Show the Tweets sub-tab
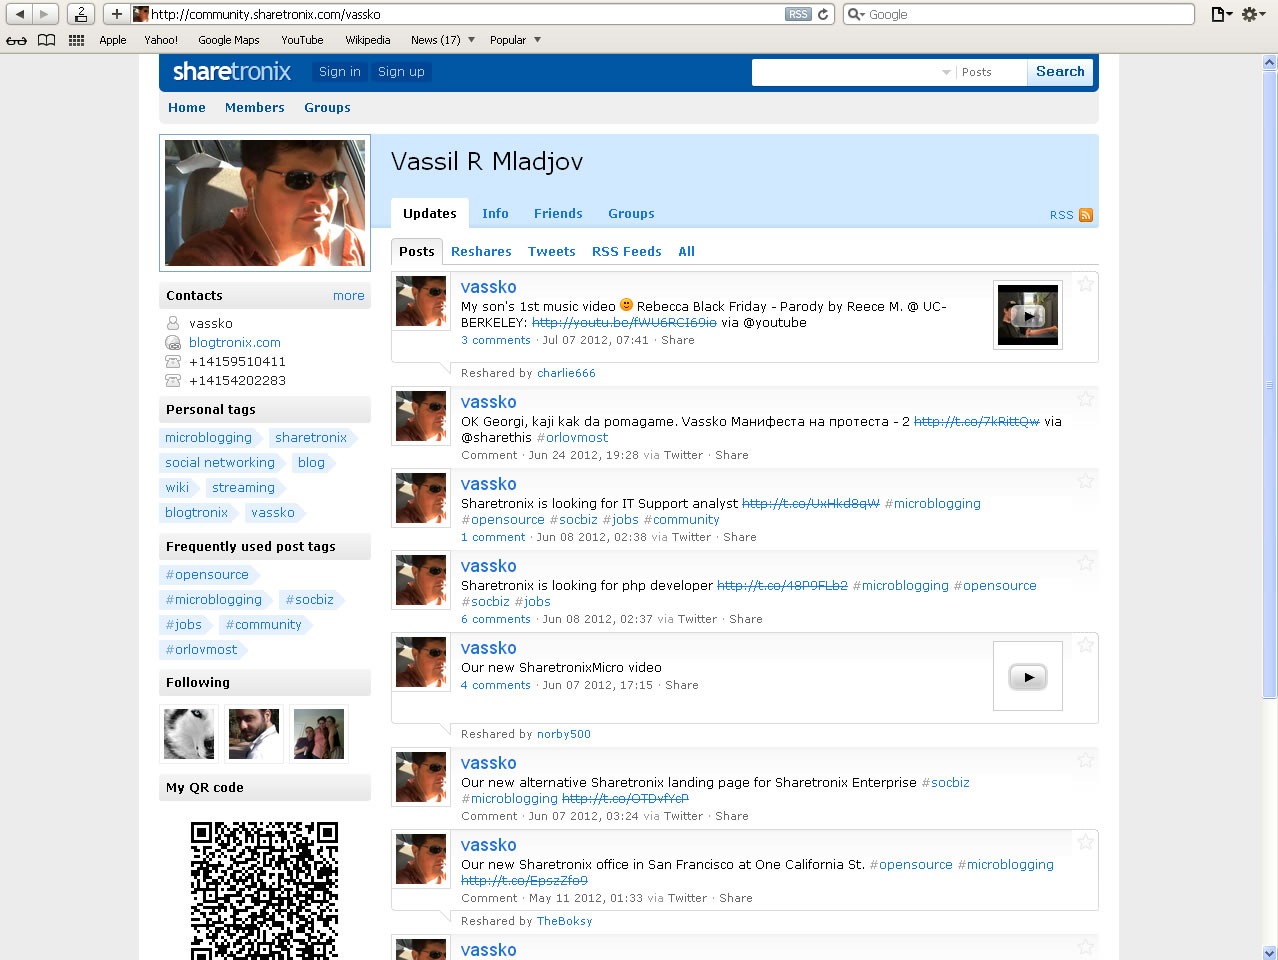1278x960 pixels. [552, 252]
